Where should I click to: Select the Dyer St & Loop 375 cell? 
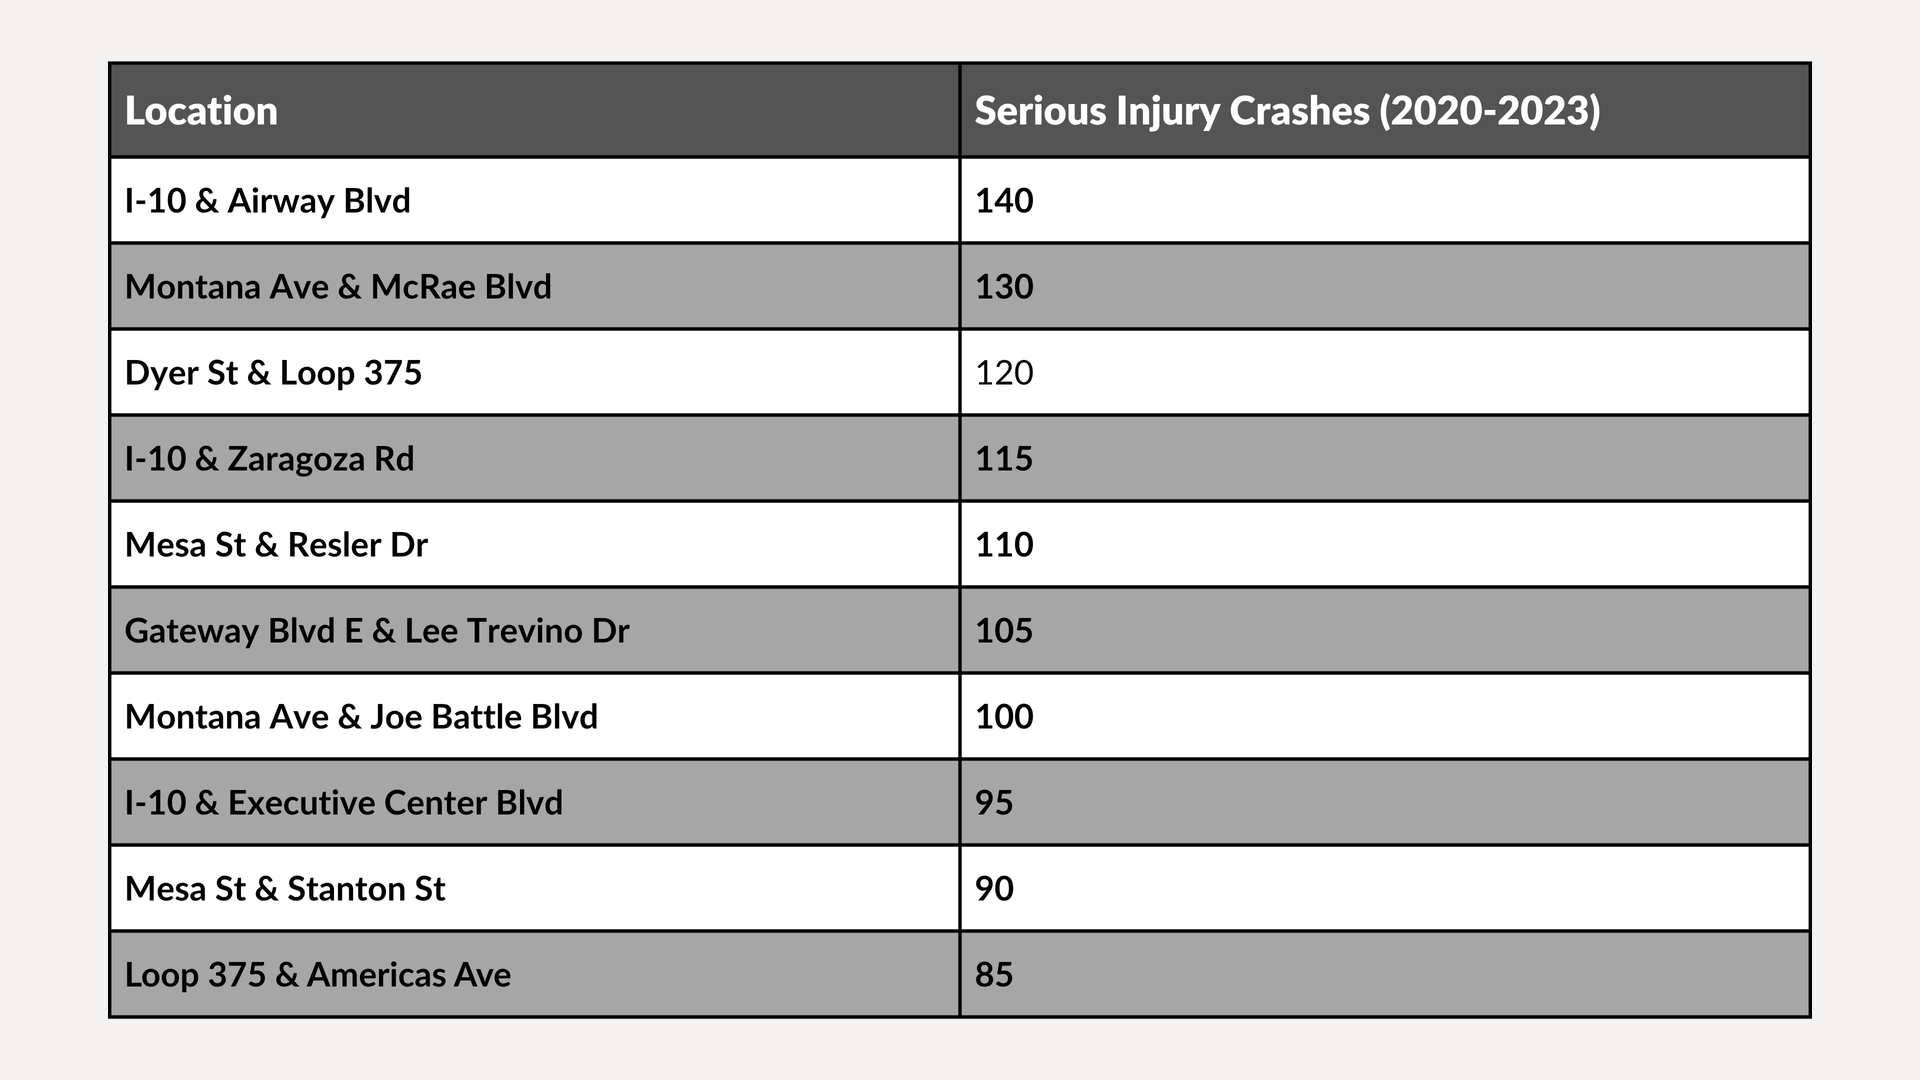coord(535,372)
